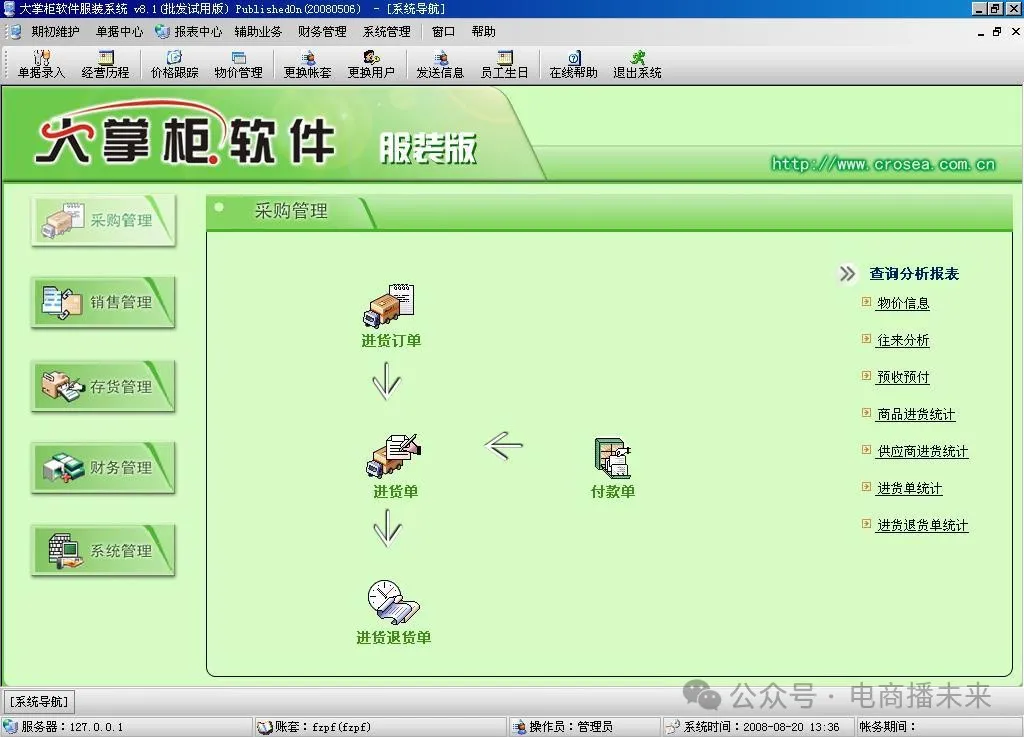
Task: Open 物价管理 in the toolbar
Action: (x=238, y=65)
